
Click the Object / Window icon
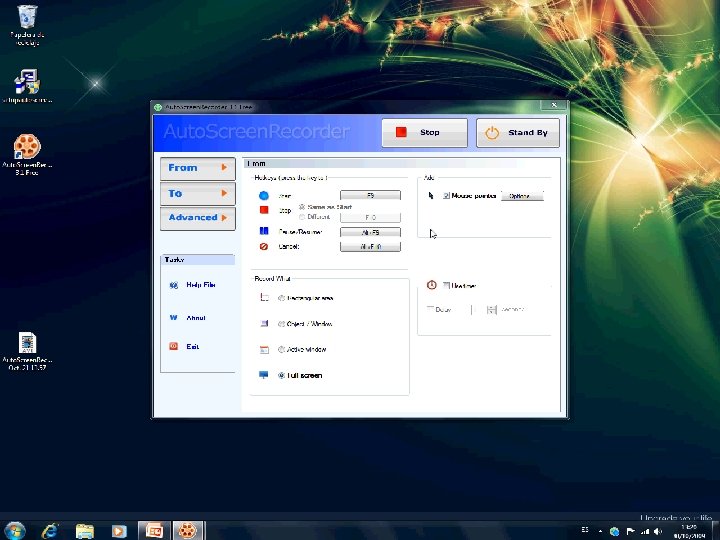click(264, 323)
